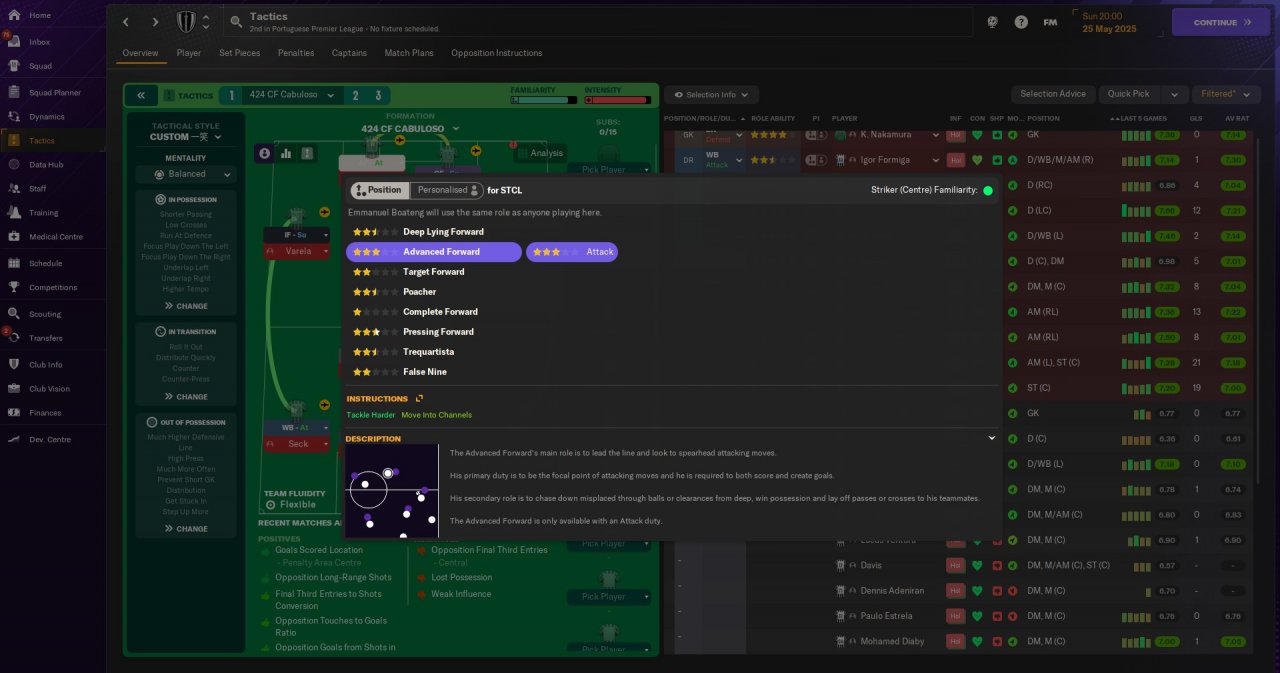Open Club Vision in the sidebar
Viewport: 1280px width, 673px height.
pos(49,388)
